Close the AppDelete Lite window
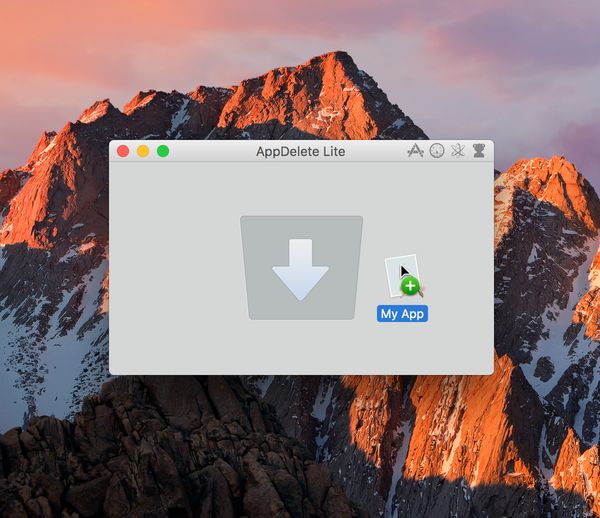The image size is (600, 518). click(x=123, y=151)
